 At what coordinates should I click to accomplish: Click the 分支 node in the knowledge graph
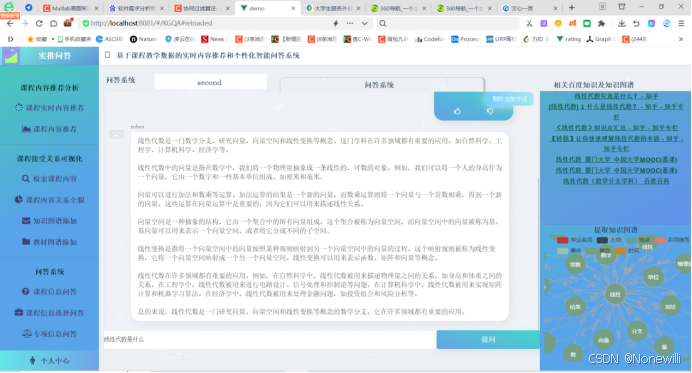637,331
